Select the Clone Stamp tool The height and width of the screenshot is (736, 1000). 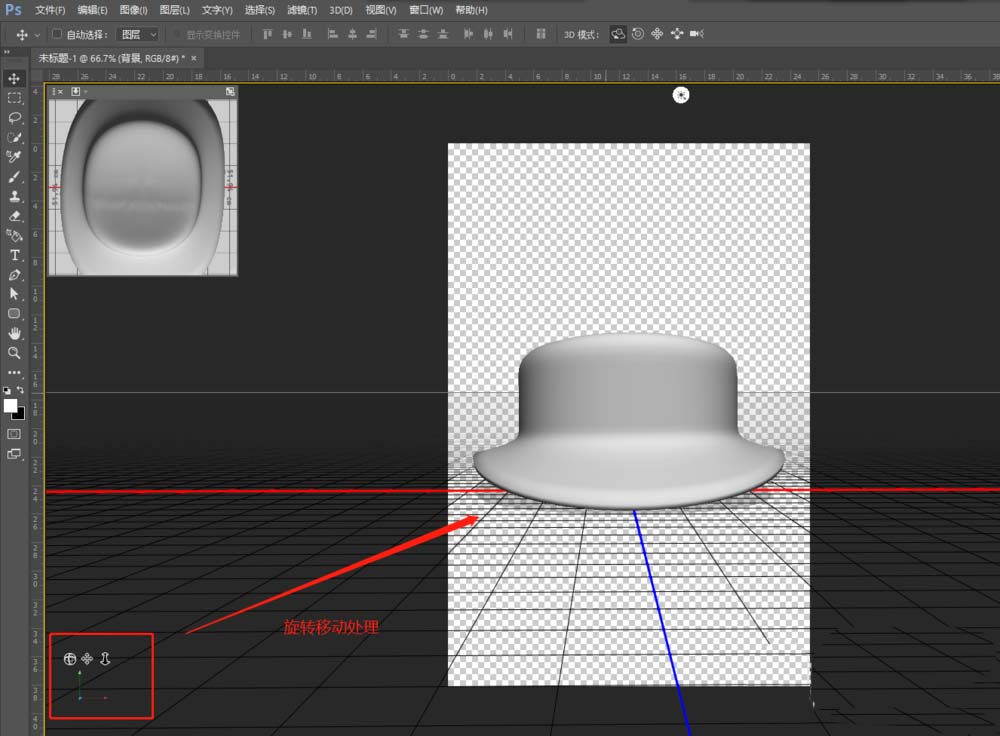(14, 196)
